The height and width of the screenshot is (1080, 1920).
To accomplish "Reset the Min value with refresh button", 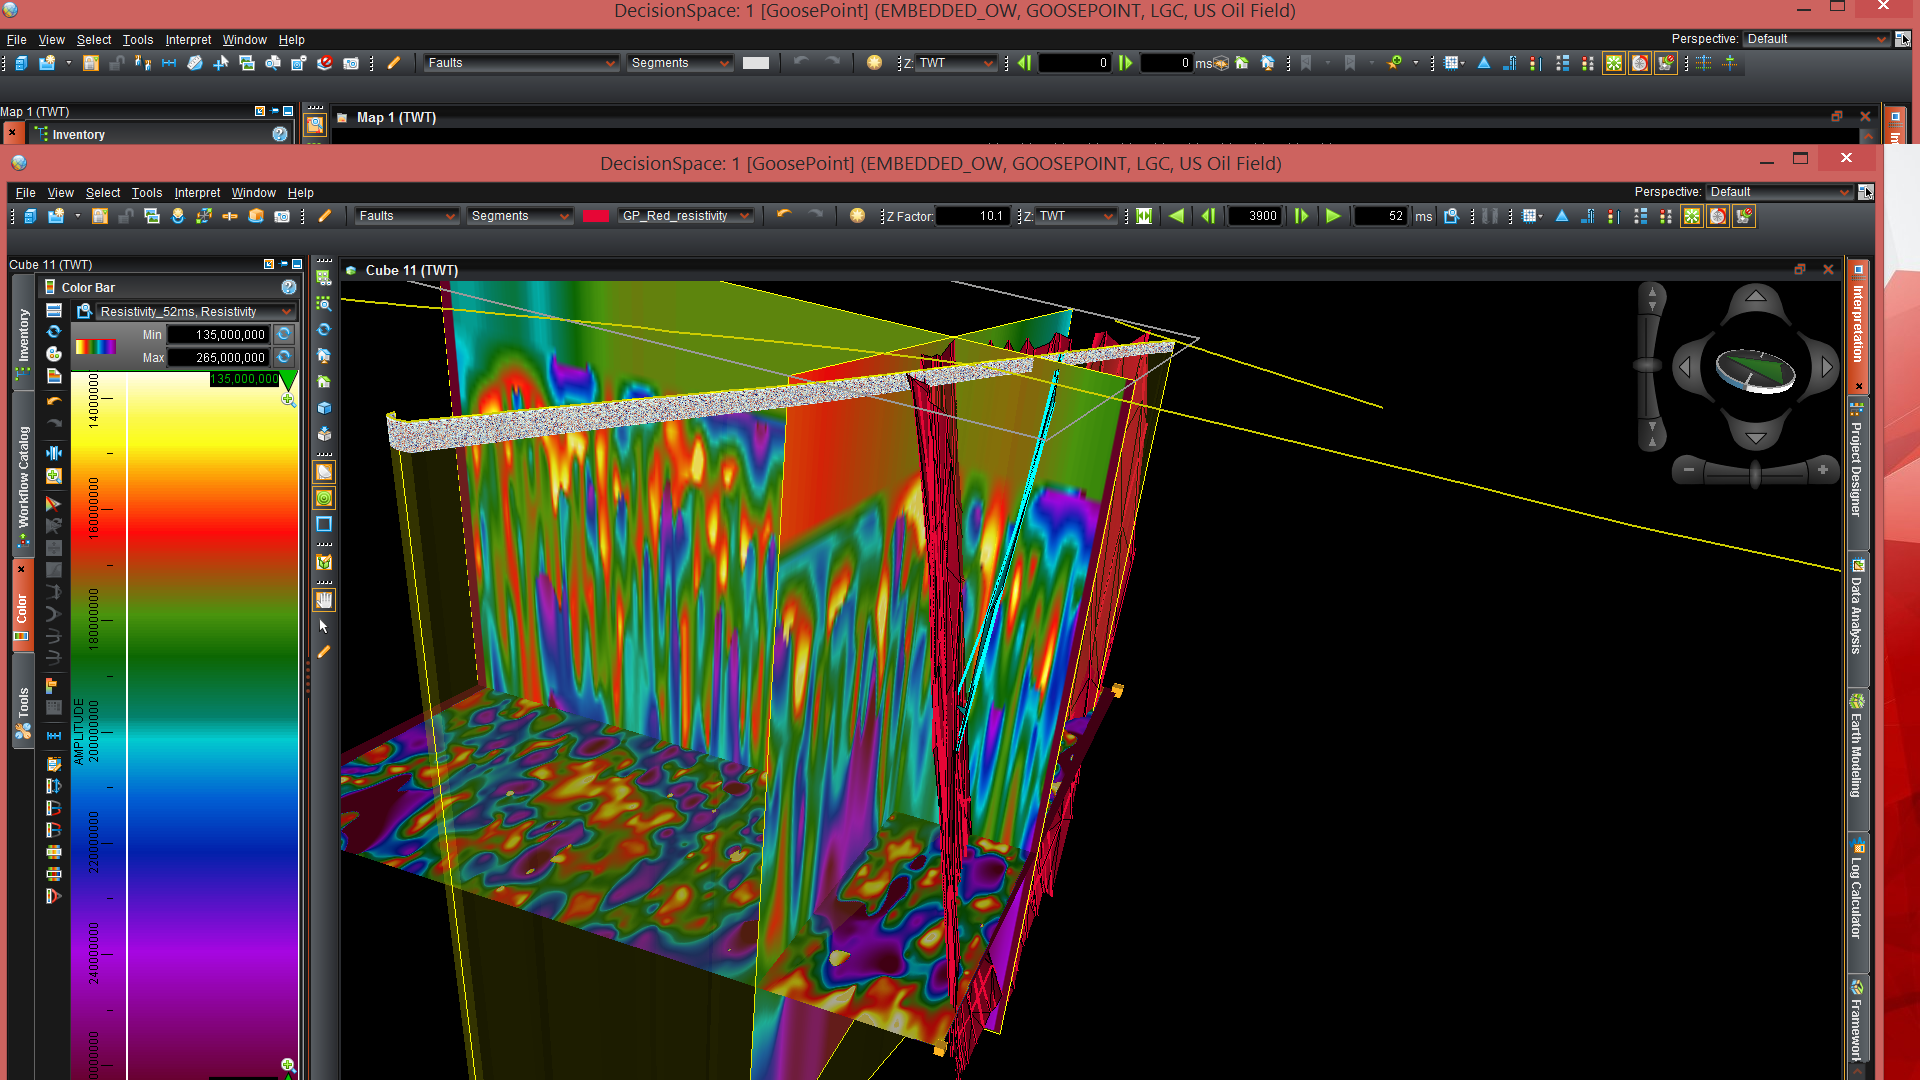I will [x=284, y=335].
